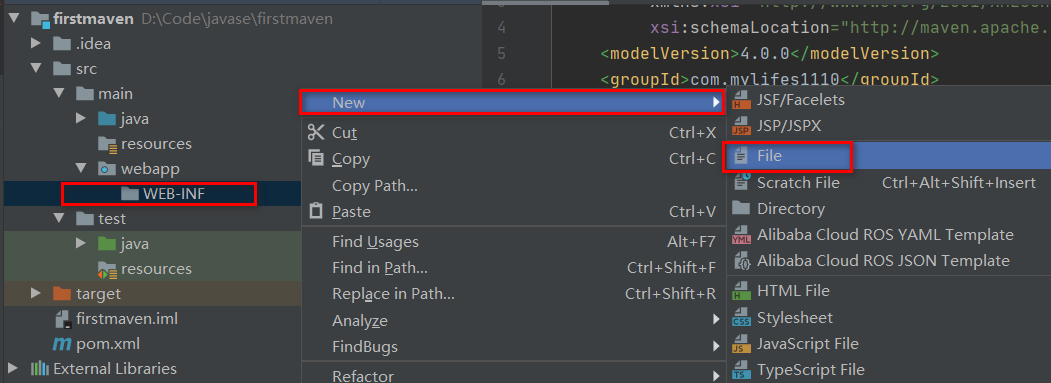Select File in the New submenu
This screenshot has height=383, width=1051.
pos(889,156)
